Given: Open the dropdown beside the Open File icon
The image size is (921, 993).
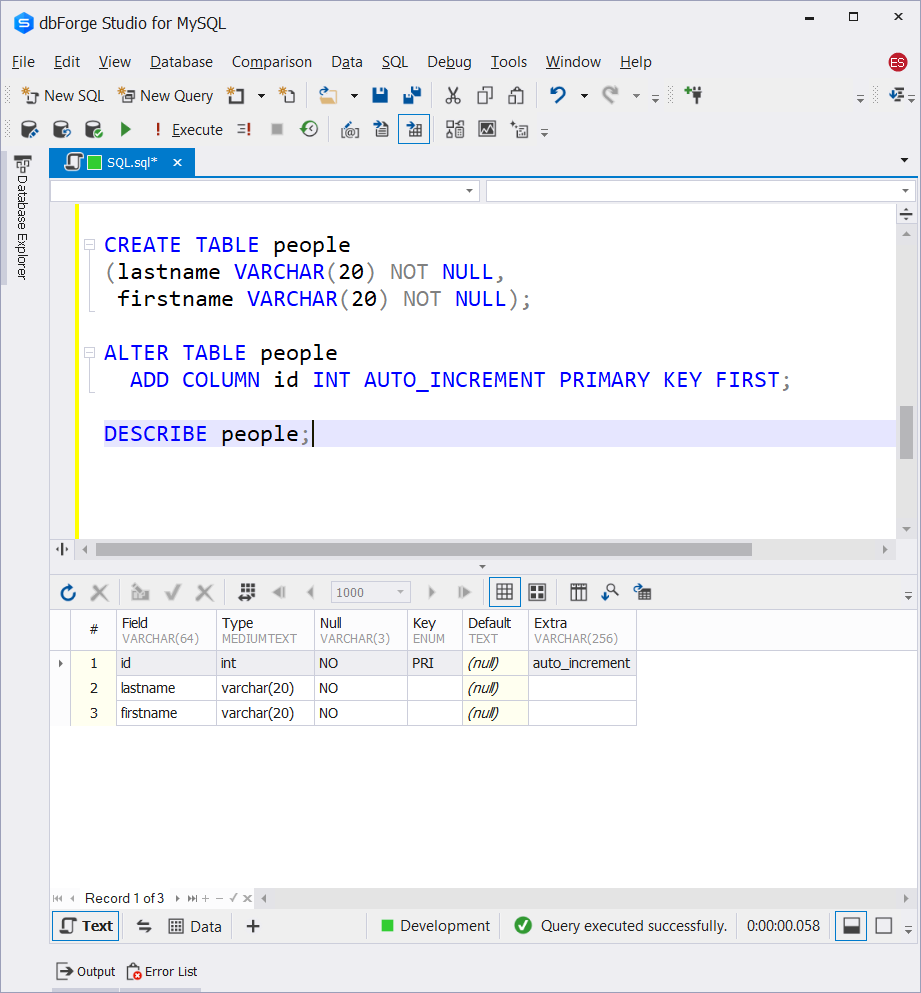Looking at the screenshot, I should point(353,95).
